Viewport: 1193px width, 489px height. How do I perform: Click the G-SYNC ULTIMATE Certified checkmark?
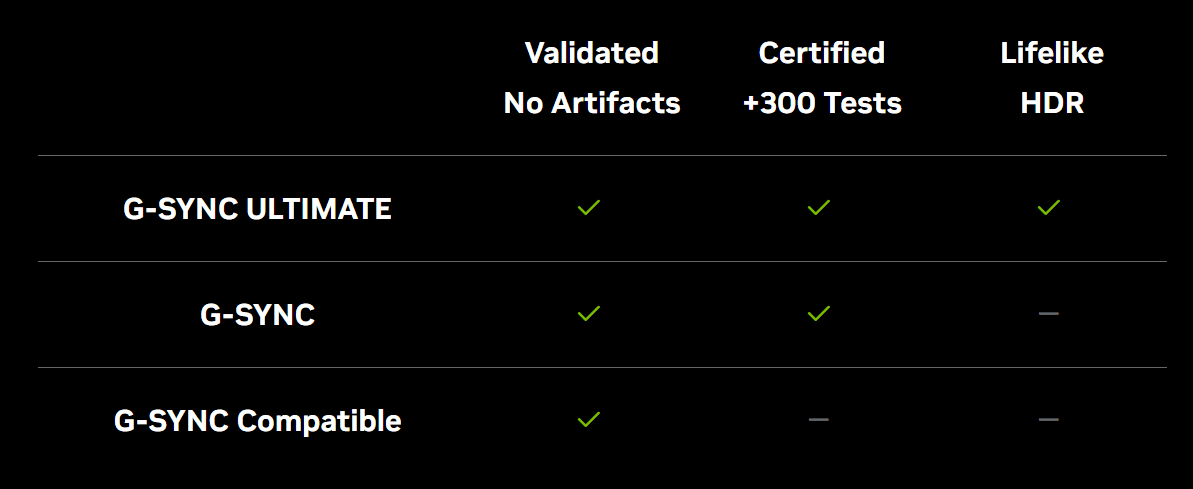[x=819, y=207]
